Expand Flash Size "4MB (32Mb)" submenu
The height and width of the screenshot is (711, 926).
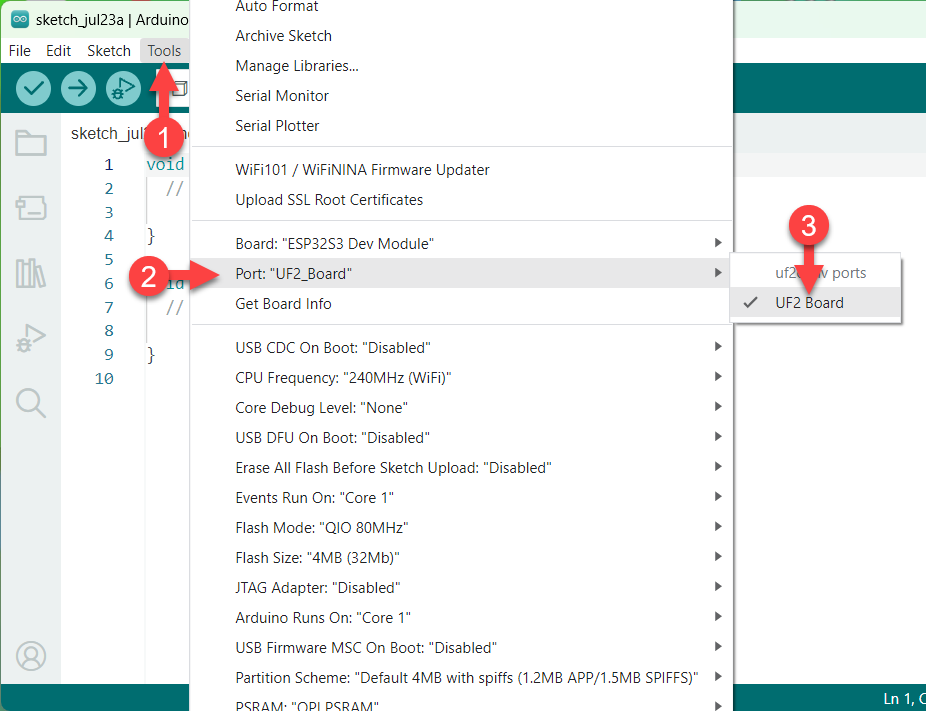462,558
